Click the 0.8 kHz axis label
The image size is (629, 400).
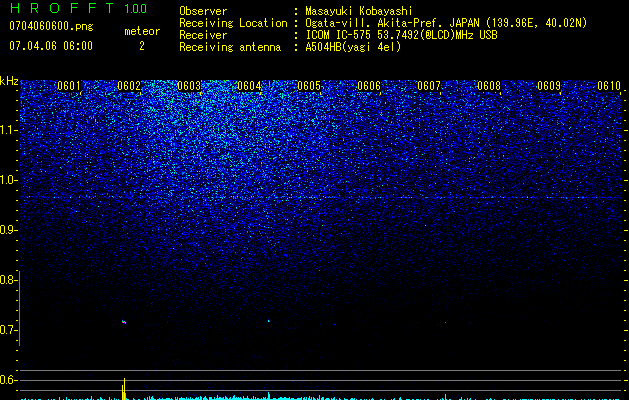coord(8,280)
